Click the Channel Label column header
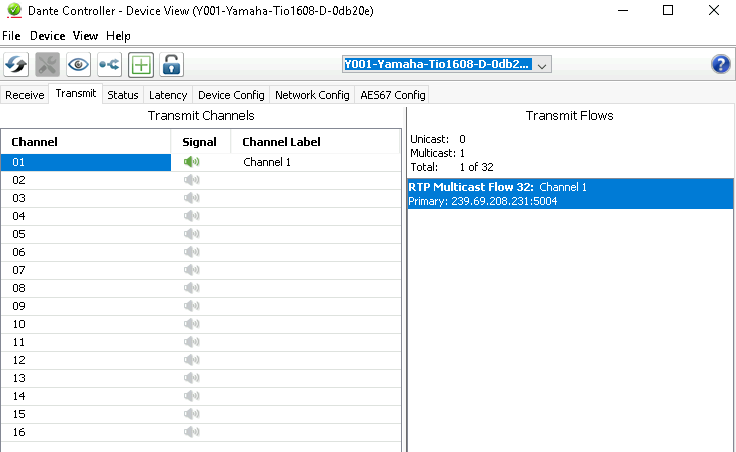Viewport: 736px width, 452px height. [315, 142]
